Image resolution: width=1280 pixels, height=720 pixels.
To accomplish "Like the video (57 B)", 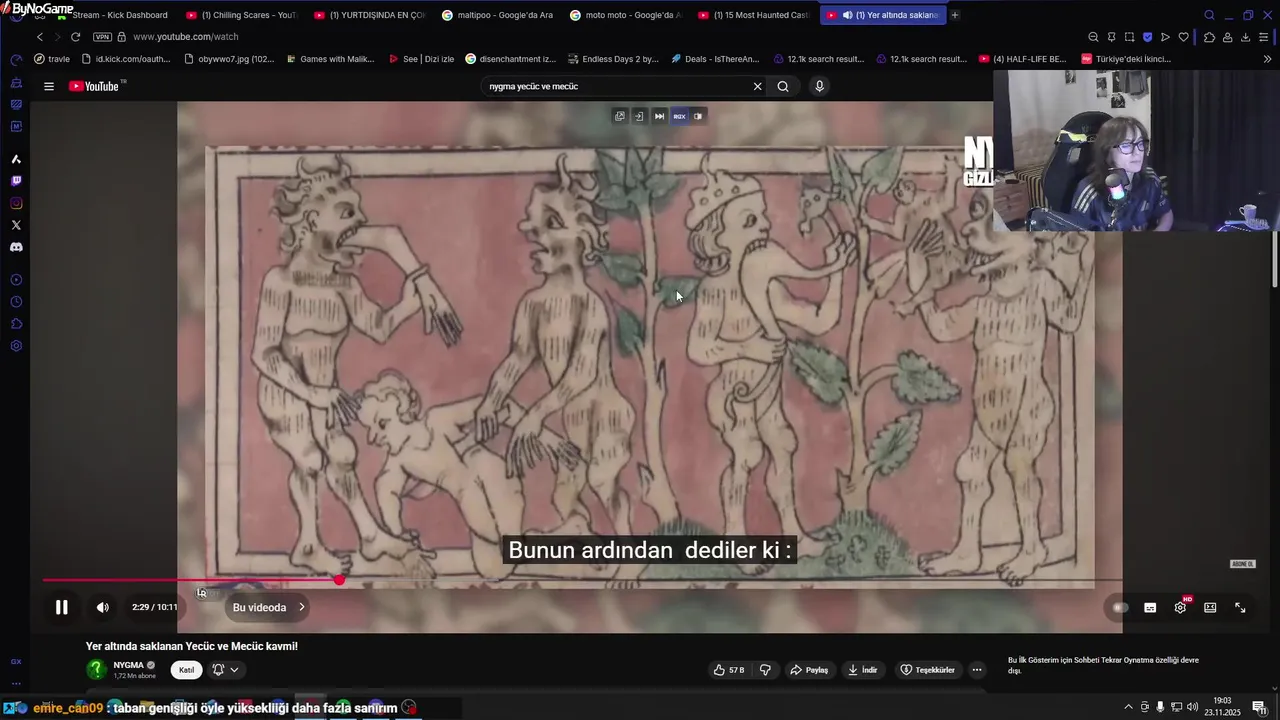I will point(729,670).
